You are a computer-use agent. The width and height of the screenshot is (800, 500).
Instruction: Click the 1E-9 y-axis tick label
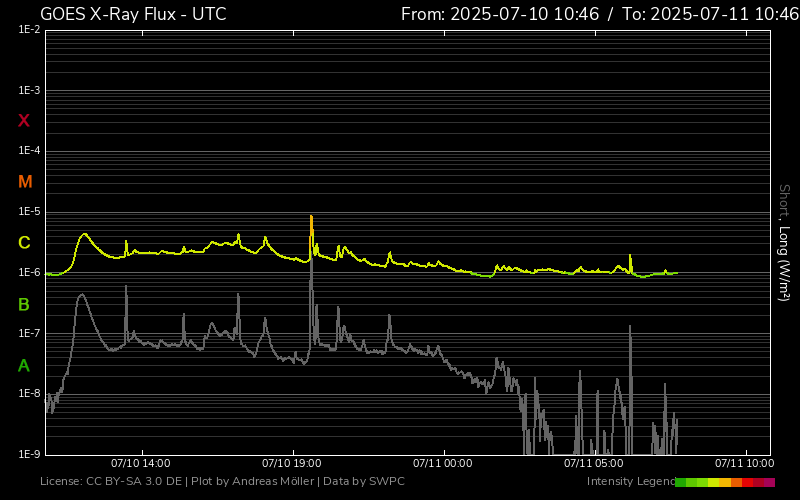coord(29,454)
